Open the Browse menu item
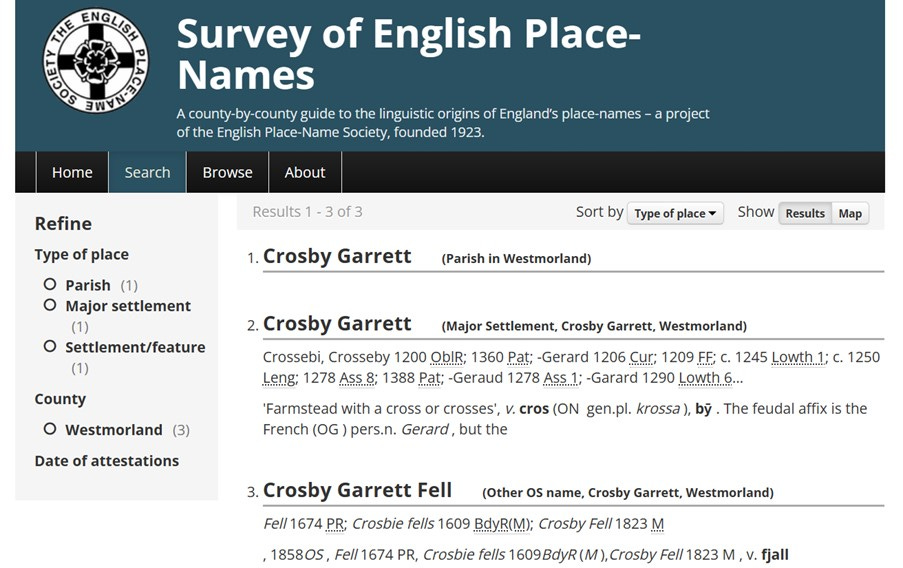This screenshot has height=568, width=903. (x=227, y=172)
